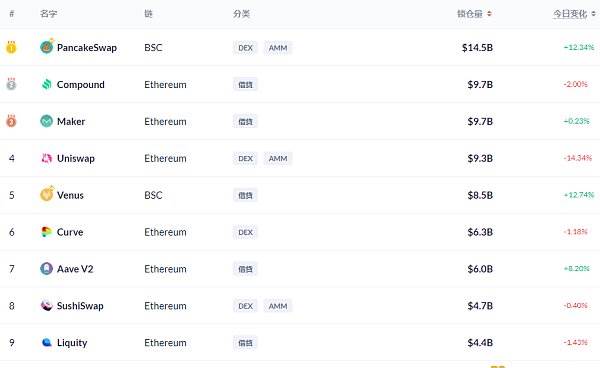
Task: Click the Venus logo icon
Action: (47, 194)
